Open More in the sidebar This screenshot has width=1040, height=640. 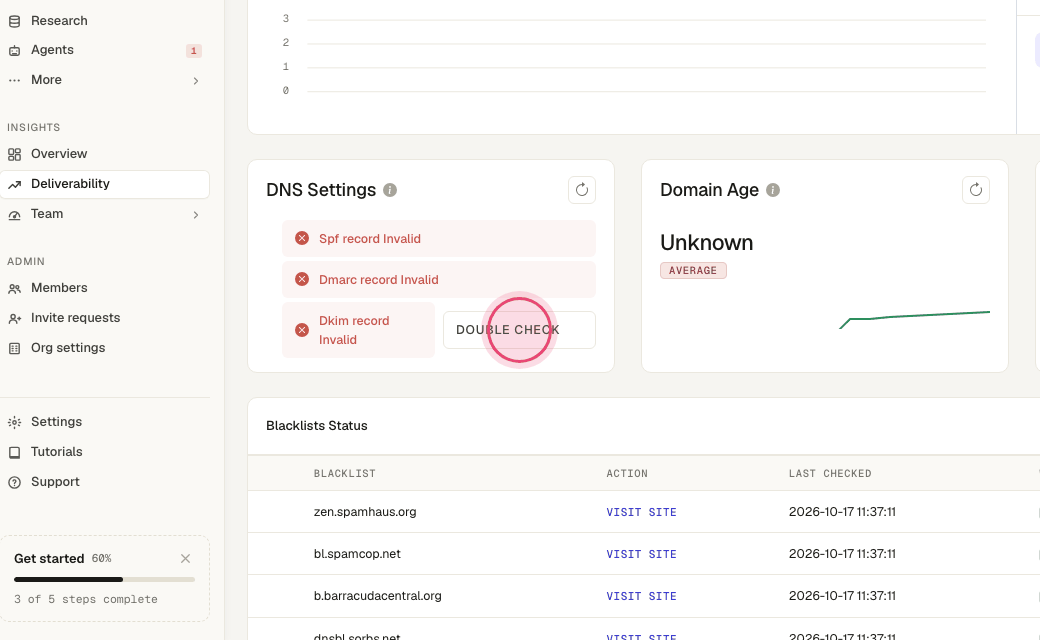[x=46, y=80]
